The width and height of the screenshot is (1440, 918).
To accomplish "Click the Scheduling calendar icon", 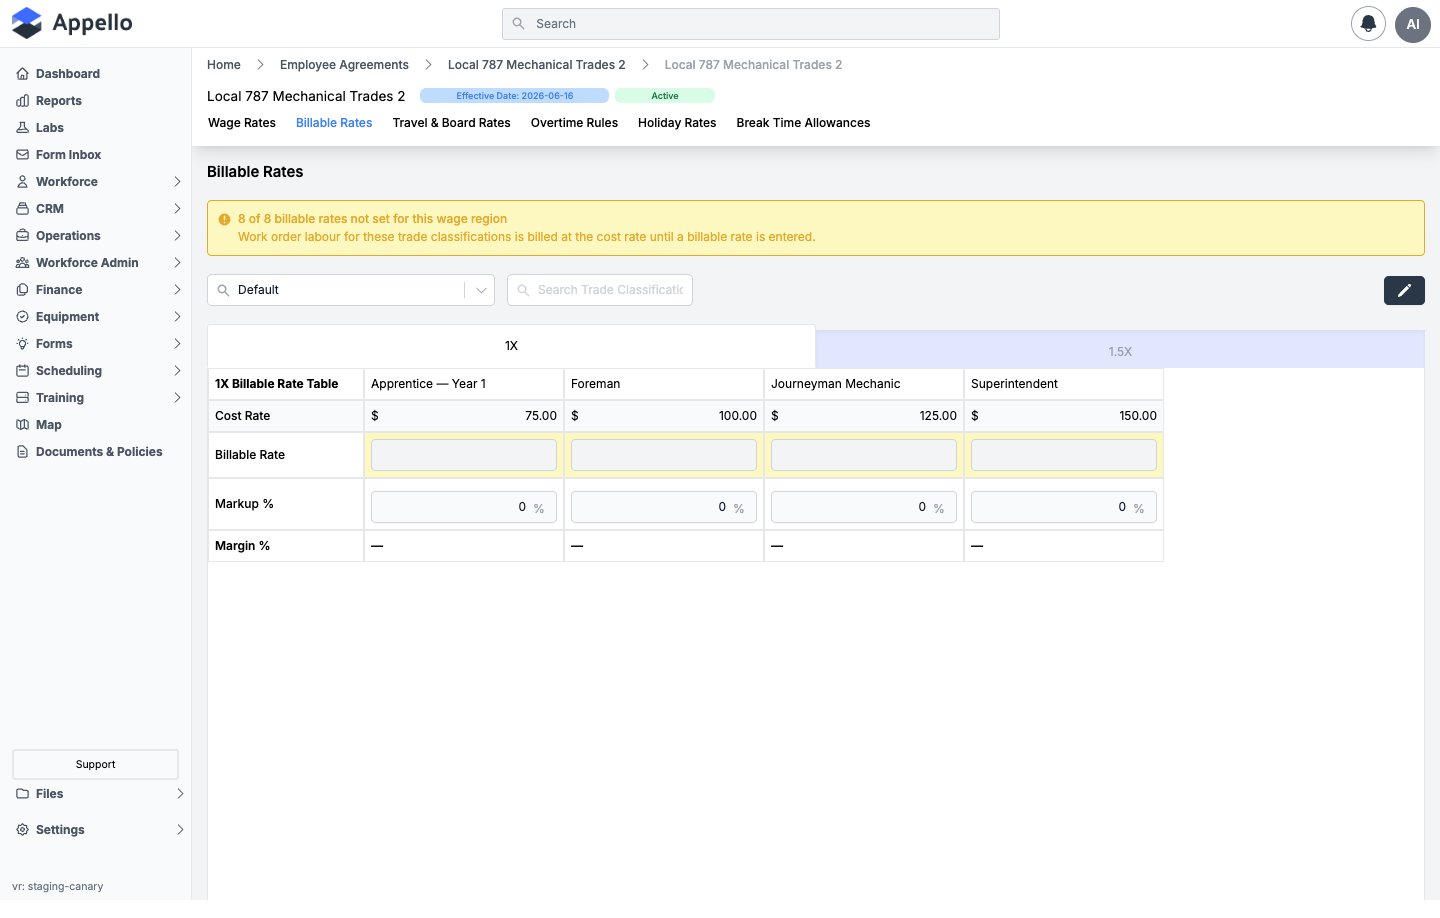I will coord(22,371).
